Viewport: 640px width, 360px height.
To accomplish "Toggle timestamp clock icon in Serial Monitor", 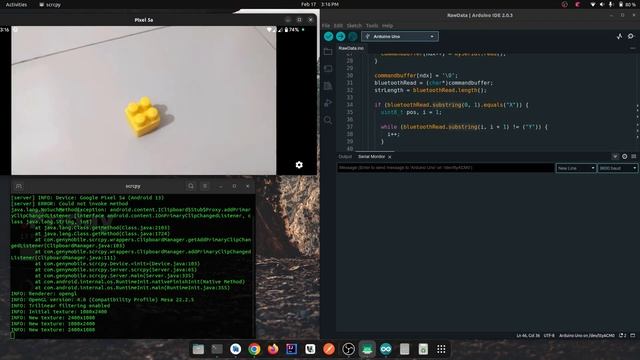I will (624, 156).
